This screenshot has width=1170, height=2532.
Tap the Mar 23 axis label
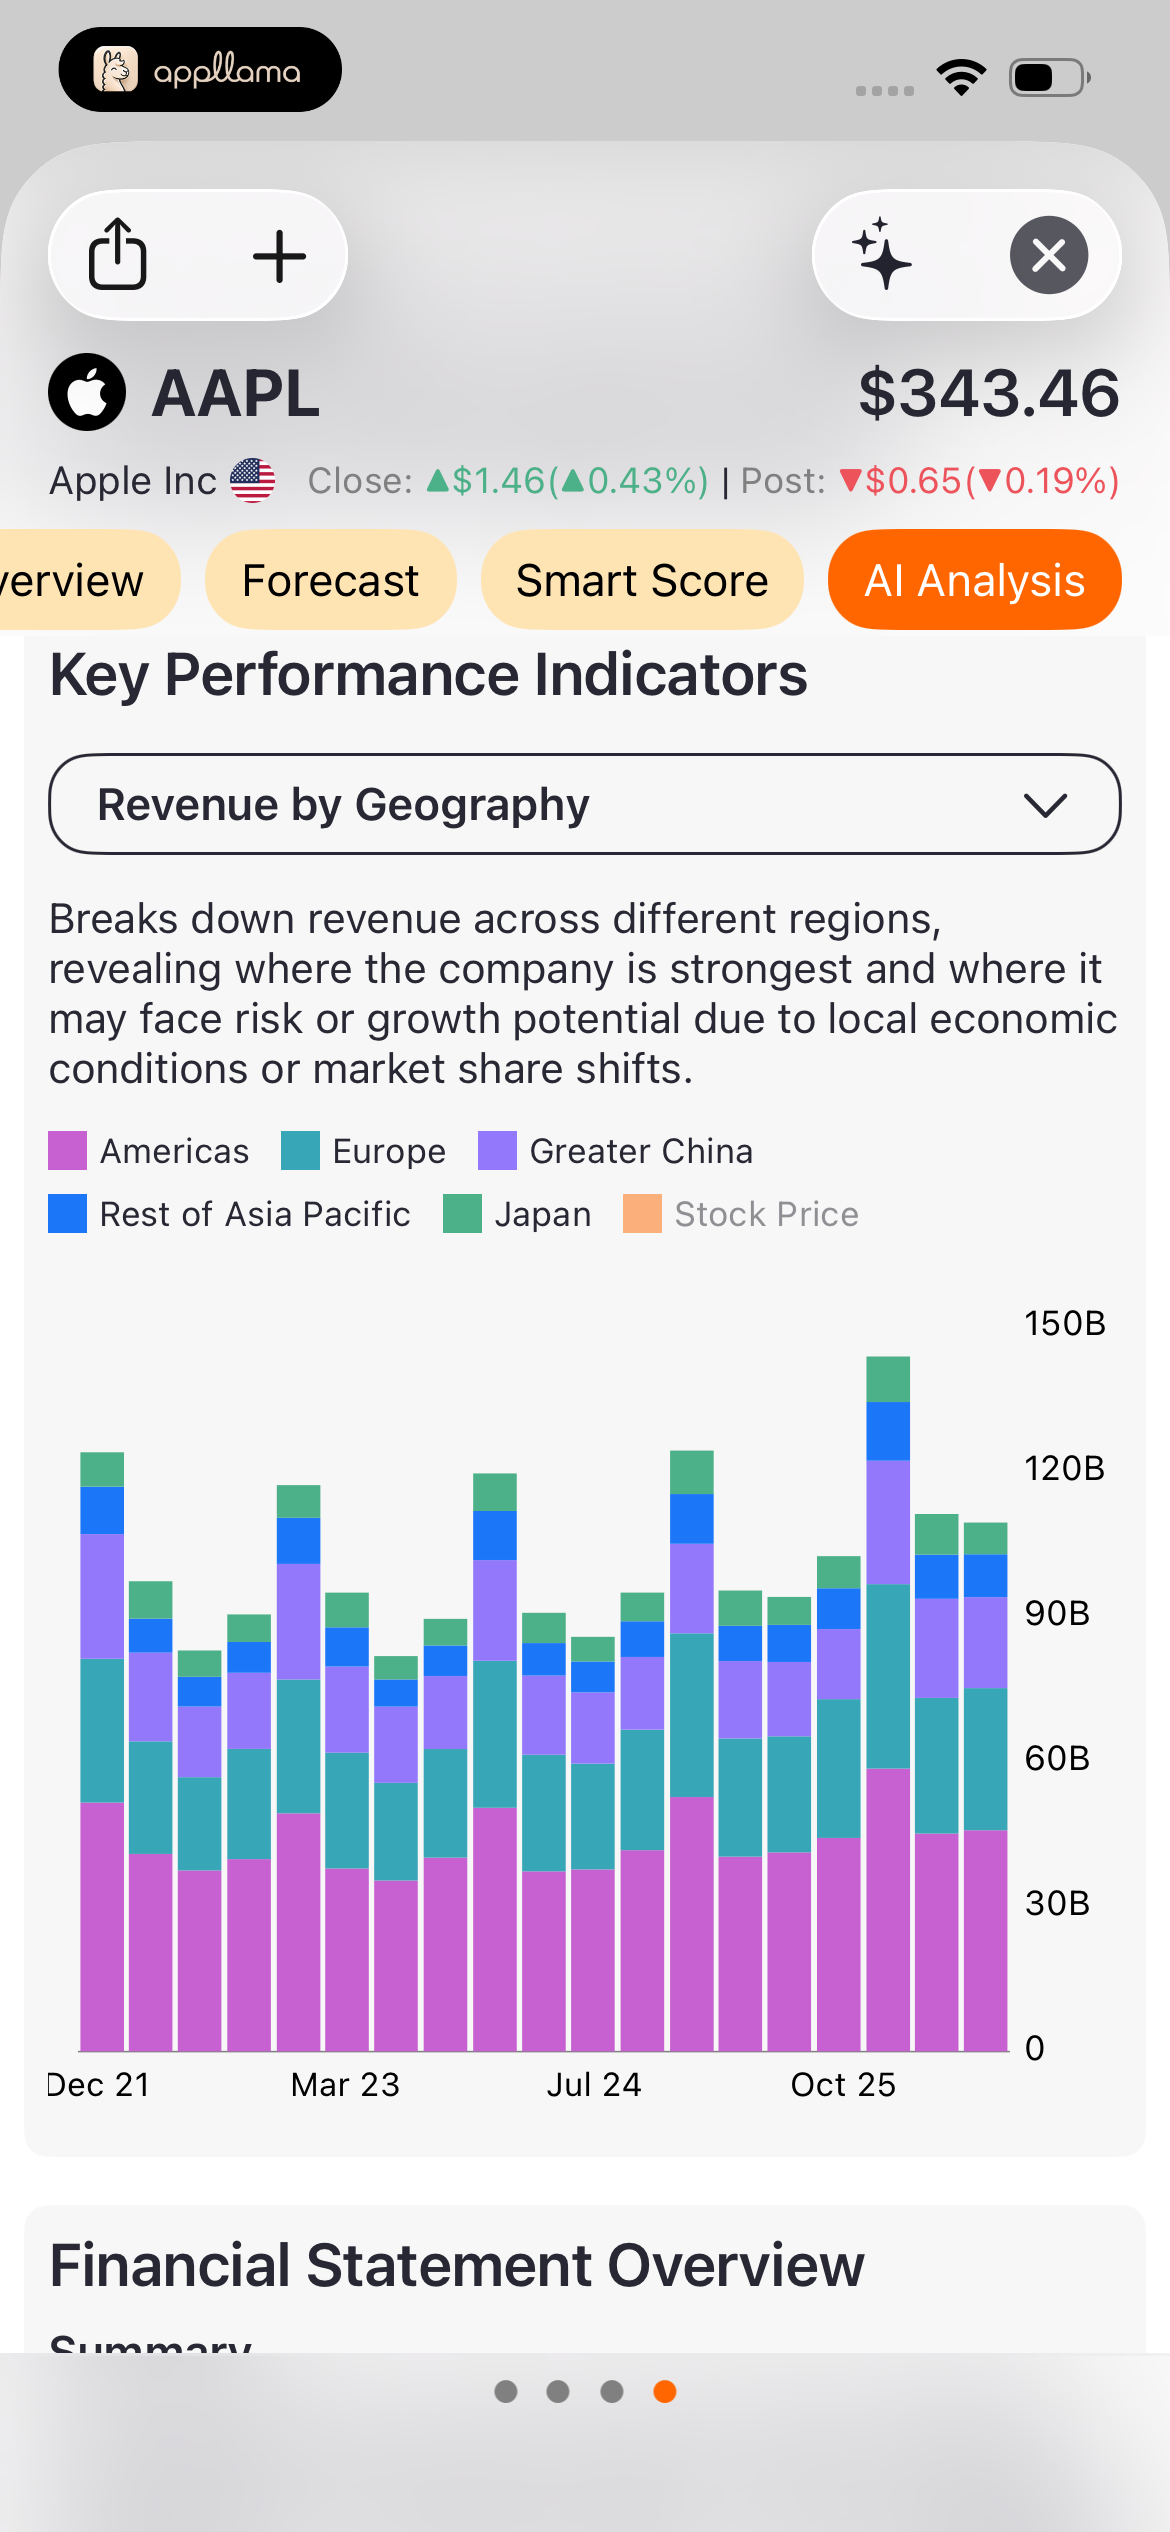pyautogui.click(x=345, y=2085)
